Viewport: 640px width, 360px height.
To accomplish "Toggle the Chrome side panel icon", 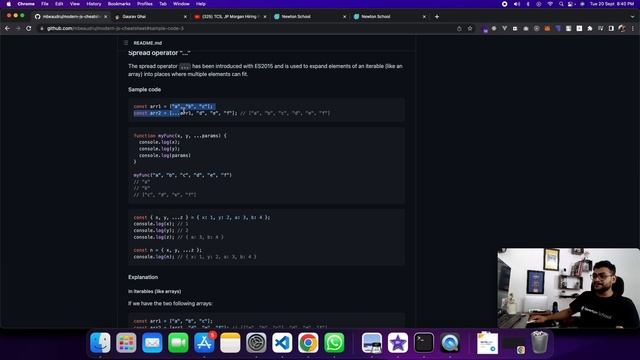I will coord(611,29).
